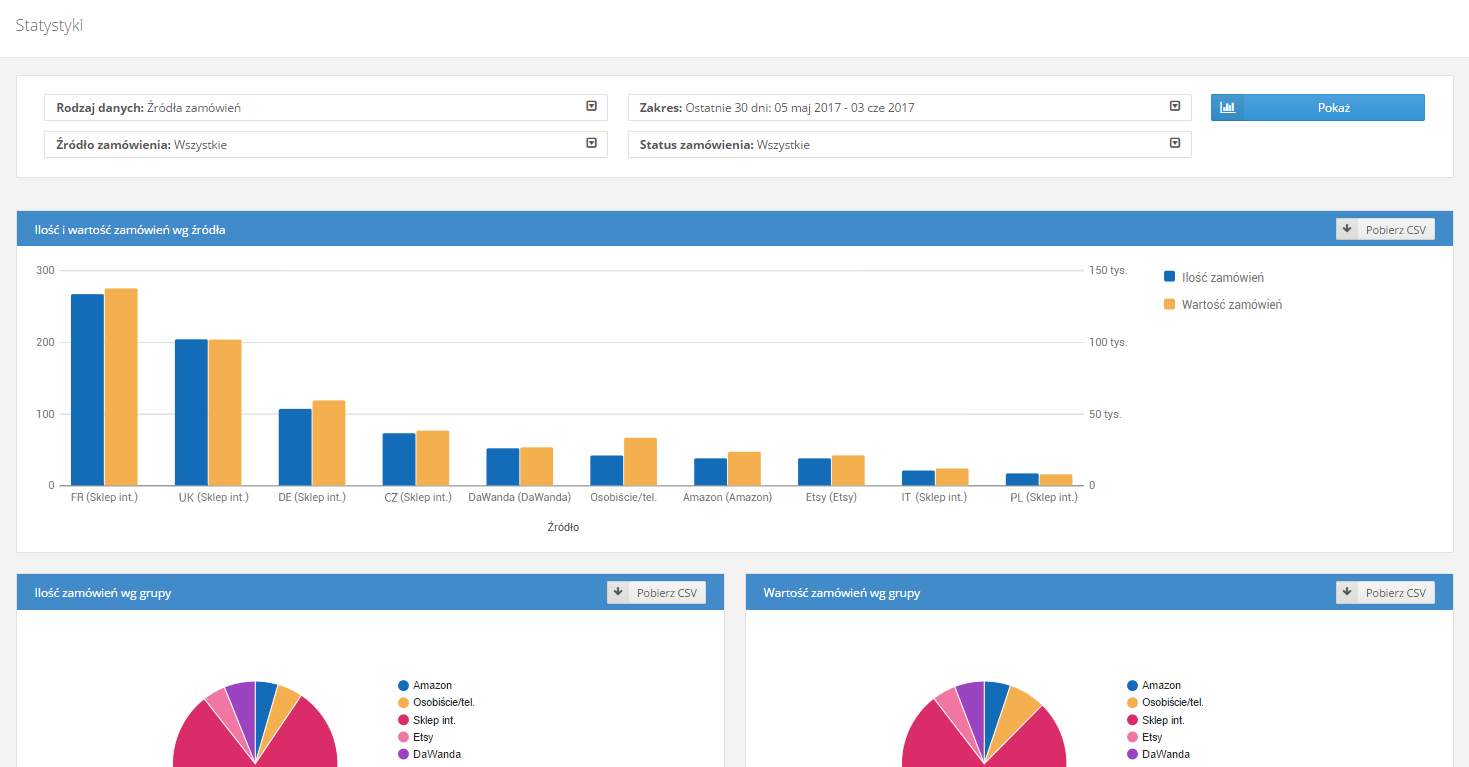This screenshot has height=767, width=1469.
Task: Click DaWanda purple dot in left pie legend
Action: 404,754
